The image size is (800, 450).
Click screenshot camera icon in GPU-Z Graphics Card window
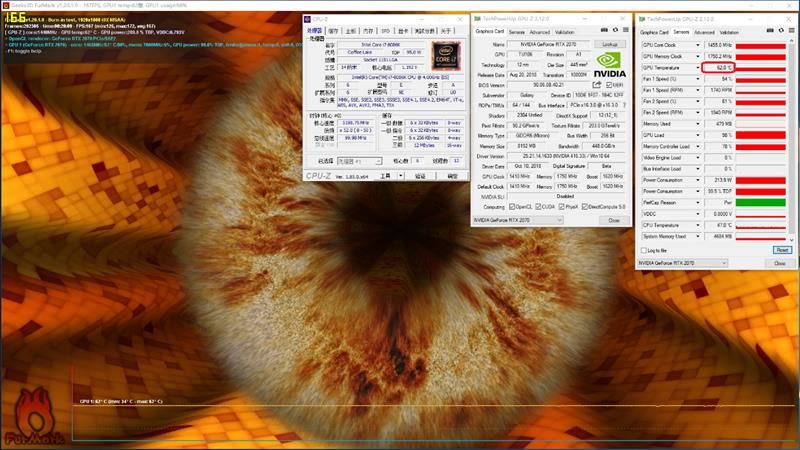pos(604,30)
